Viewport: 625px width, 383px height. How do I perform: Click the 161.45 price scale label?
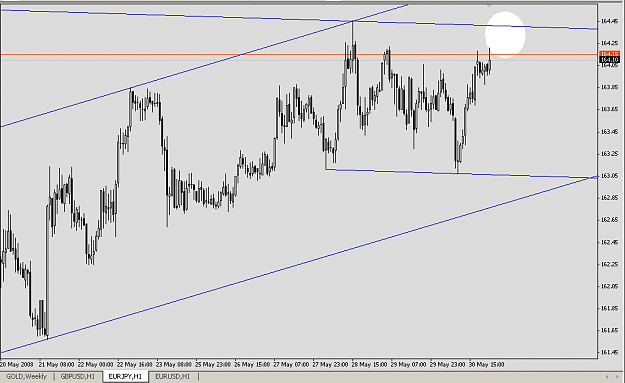click(x=609, y=353)
